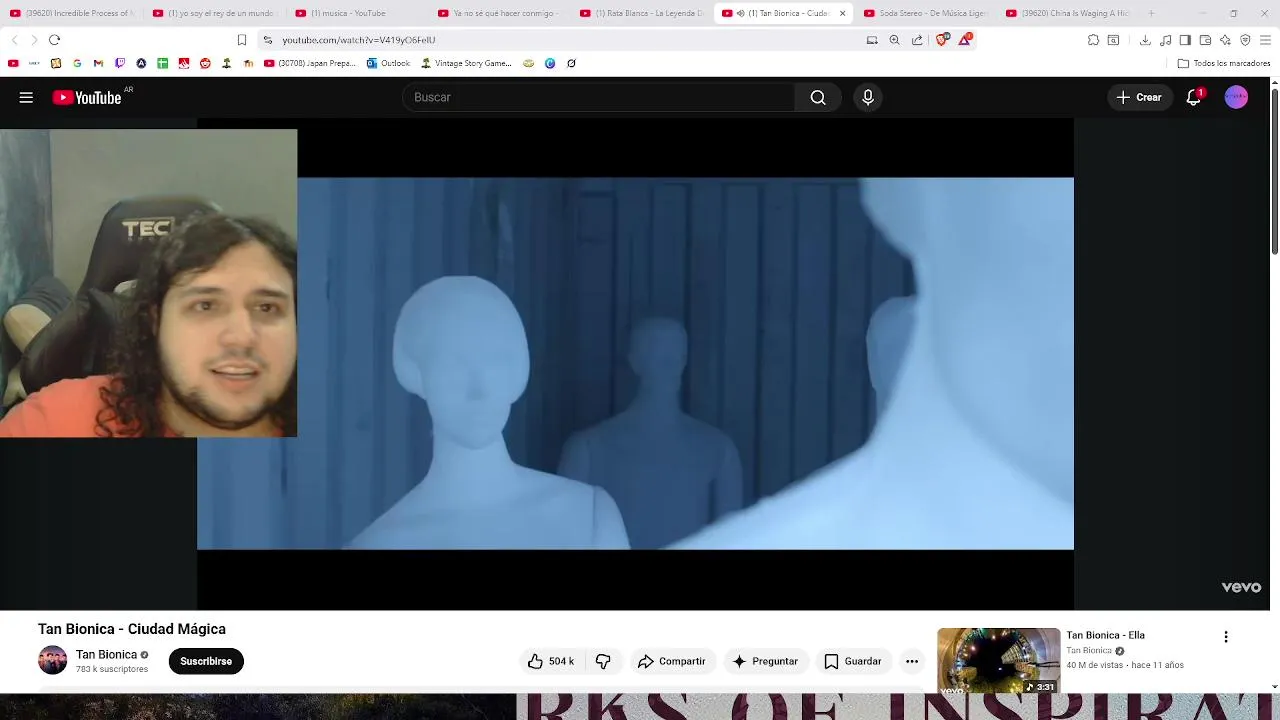Like the video with 504 k likes
This screenshot has height=720, width=1280.
click(x=551, y=661)
